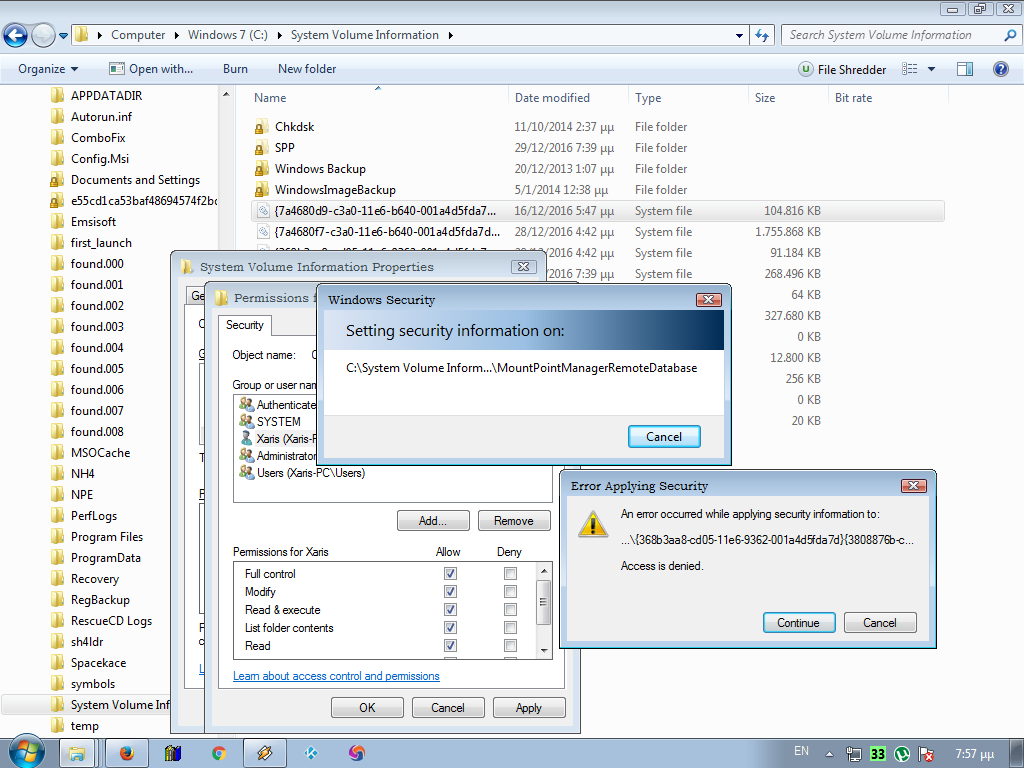Click the Explorer Back navigation arrow
This screenshot has width=1024, height=768.
(x=16, y=35)
